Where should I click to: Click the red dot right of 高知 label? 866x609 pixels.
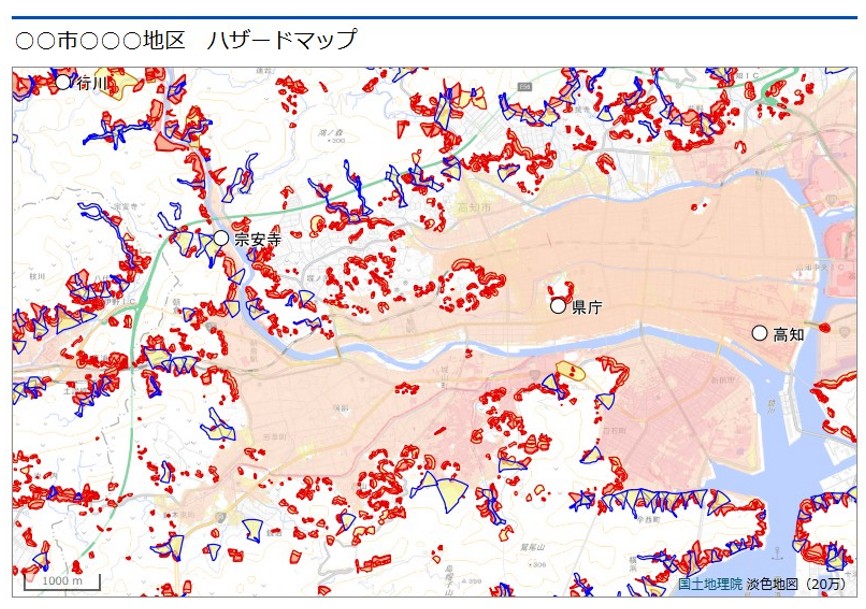(x=825, y=327)
